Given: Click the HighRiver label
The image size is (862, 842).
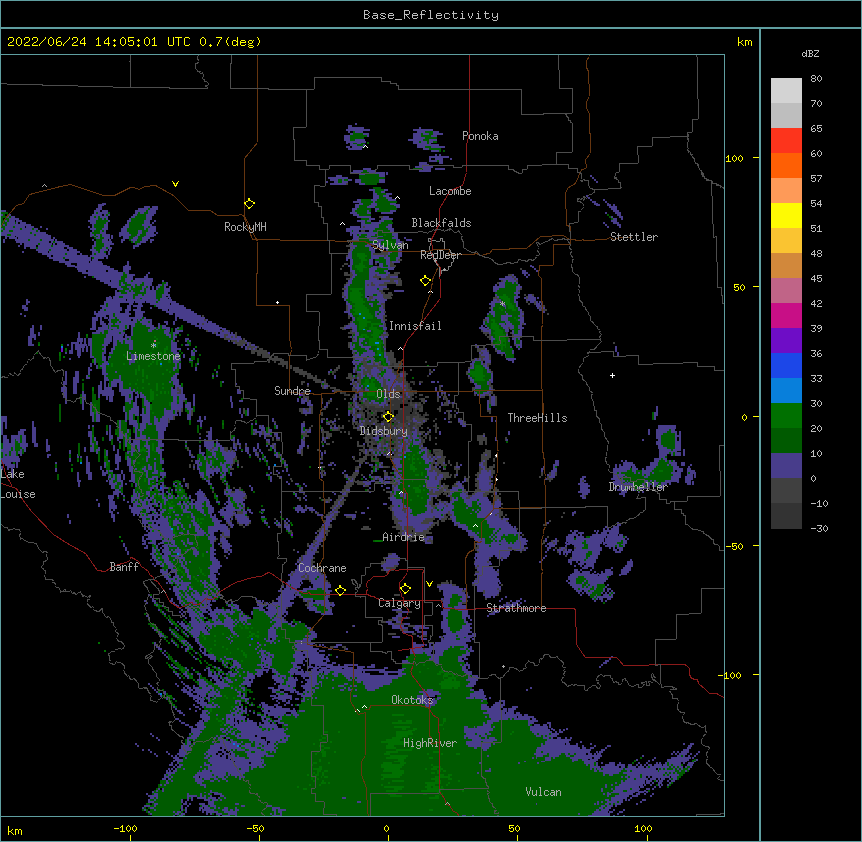Looking at the screenshot, I should point(430,743).
